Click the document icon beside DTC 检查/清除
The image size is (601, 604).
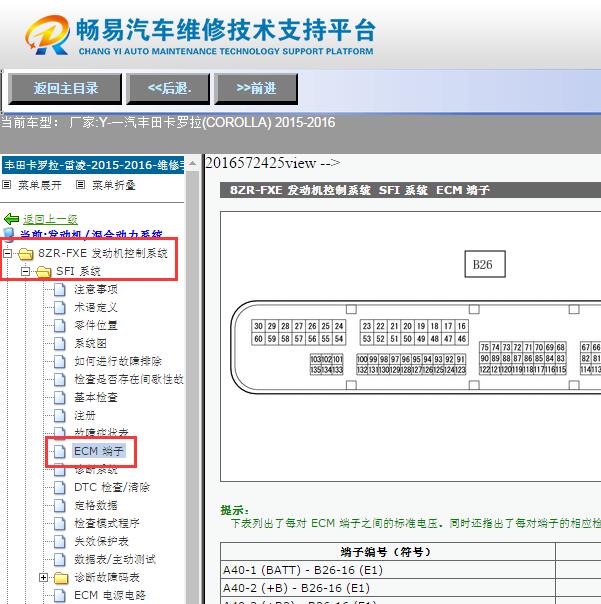point(59,487)
